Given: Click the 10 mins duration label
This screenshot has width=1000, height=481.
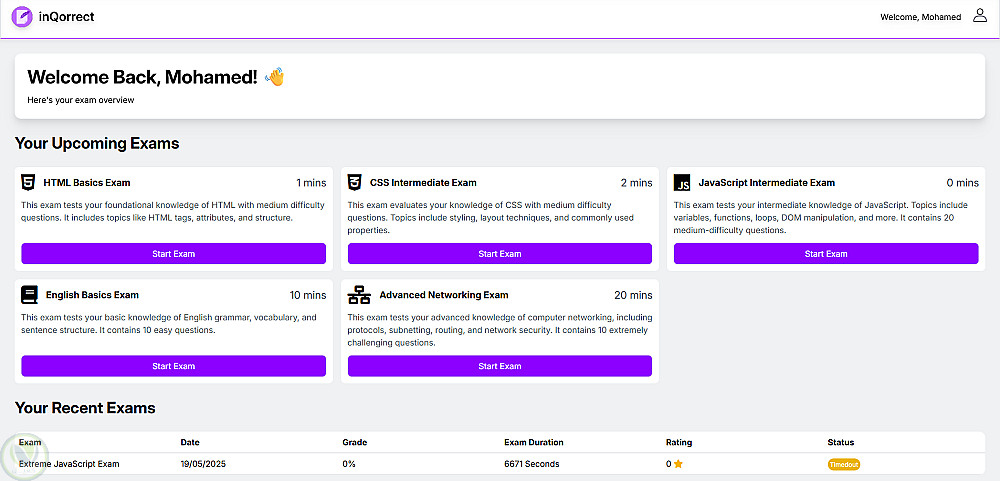Looking at the screenshot, I should click(308, 295).
